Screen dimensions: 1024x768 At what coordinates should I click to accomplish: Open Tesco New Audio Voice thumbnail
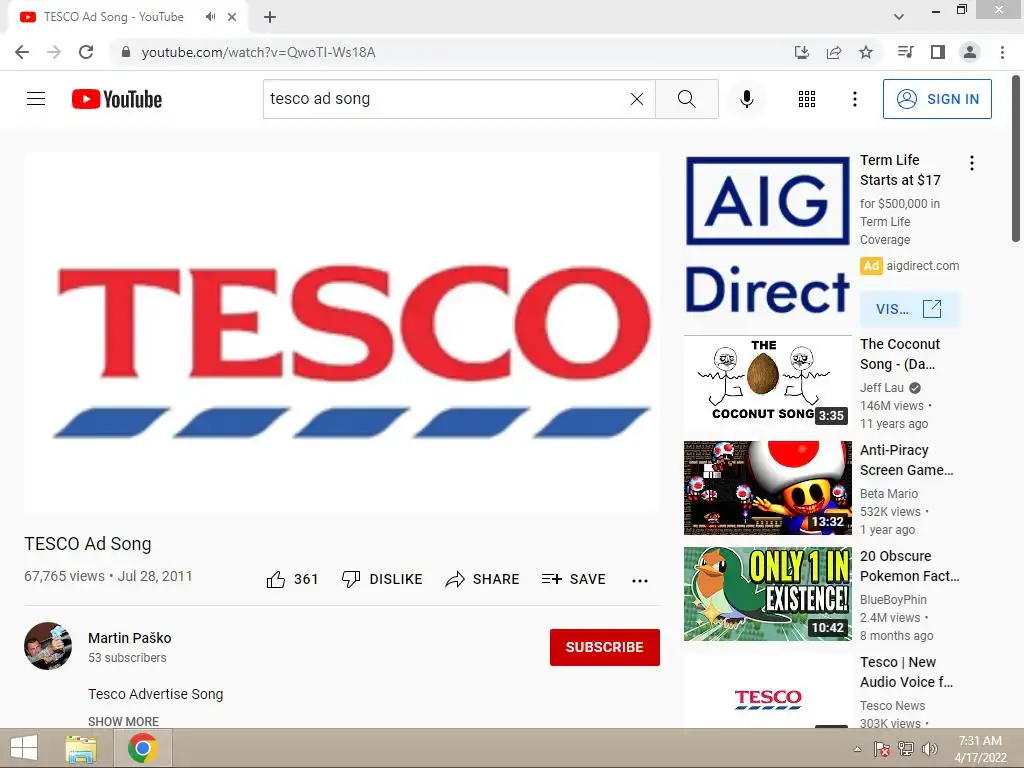(768, 691)
